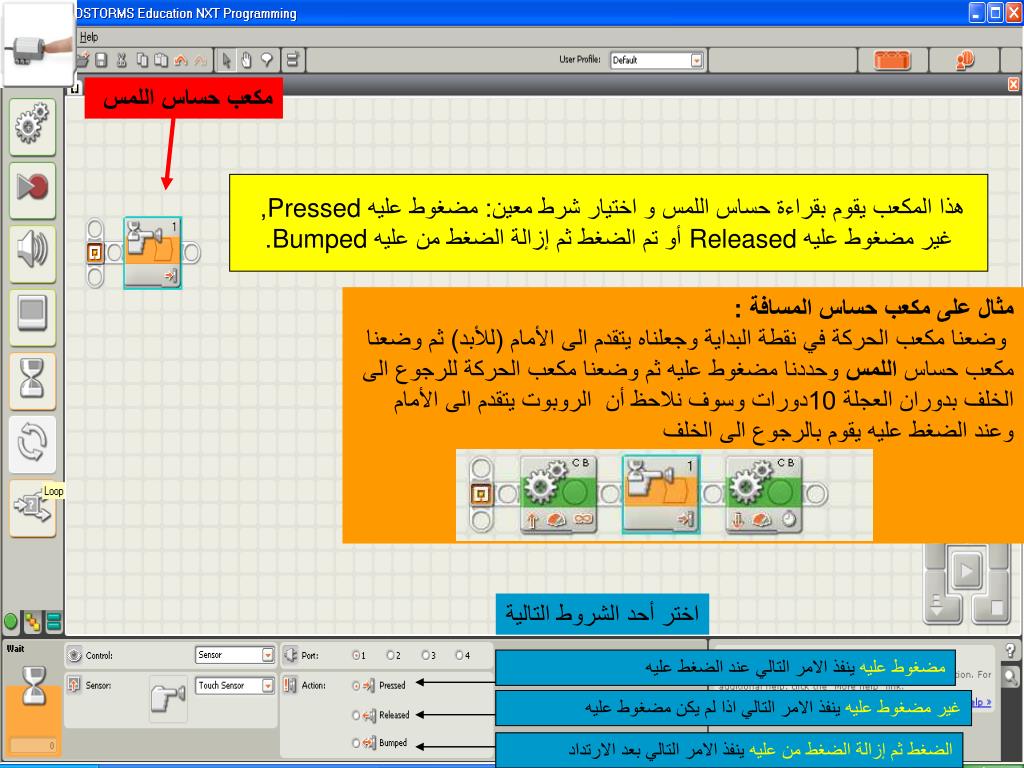Open the Move block in the palette
The image size is (1024, 768).
(33, 126)
